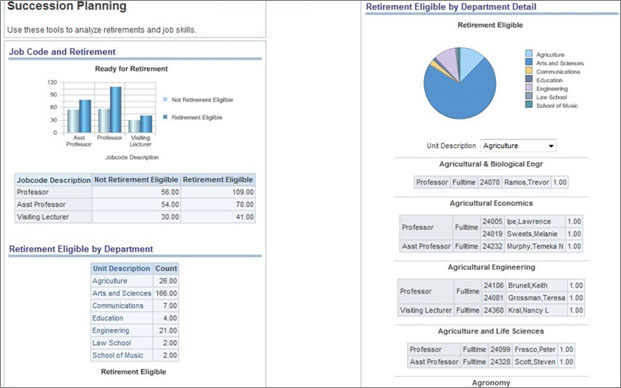Click the Agriculture and Life Sciences heading
Viewport: 621px width, 388px height.
point(491,331)
